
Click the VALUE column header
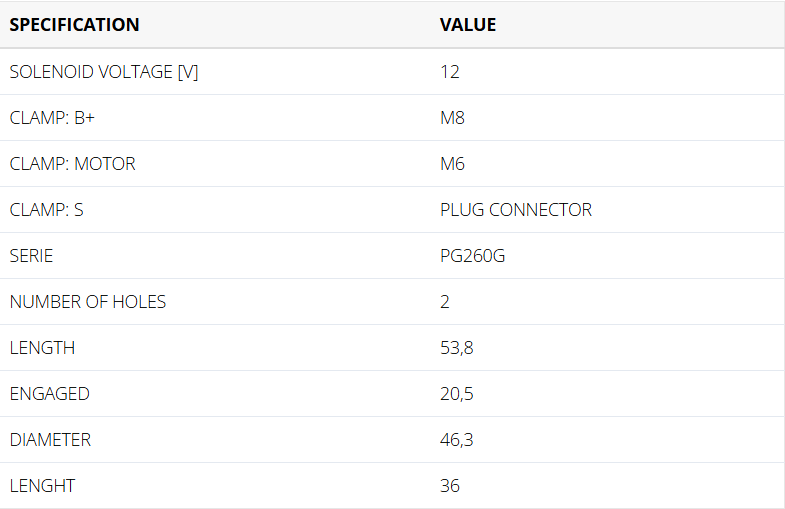468,25
